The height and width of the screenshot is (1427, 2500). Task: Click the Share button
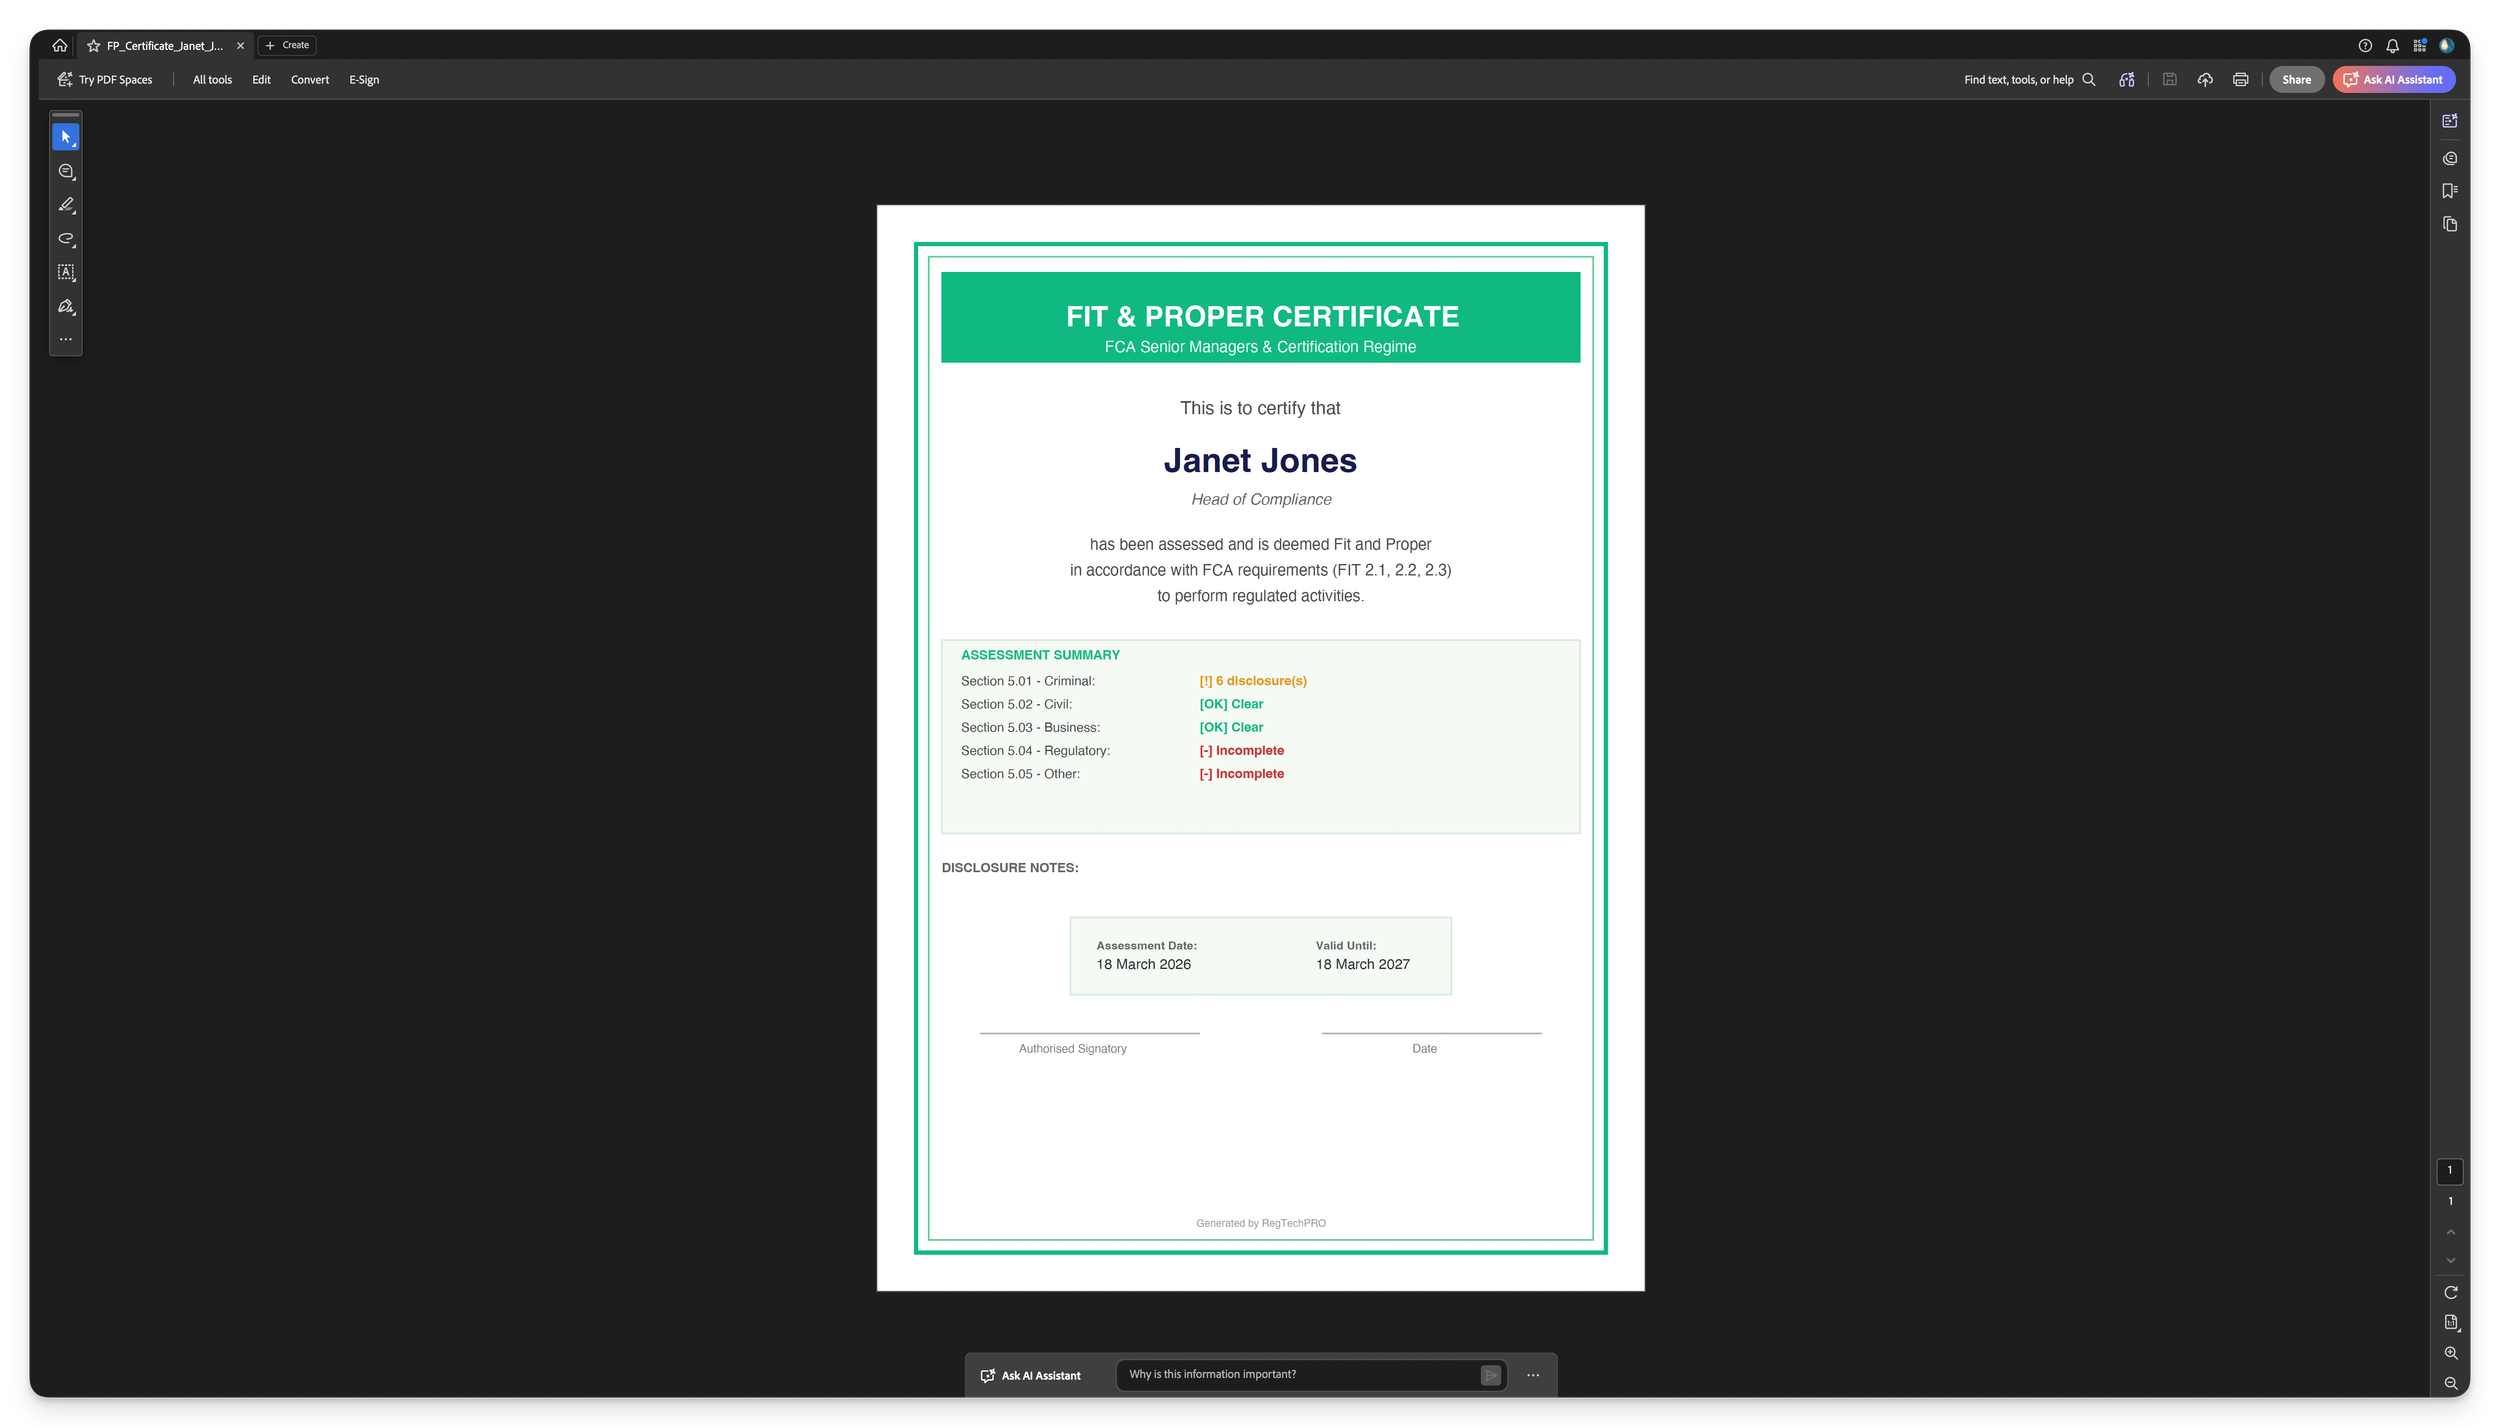point(2296,80)
